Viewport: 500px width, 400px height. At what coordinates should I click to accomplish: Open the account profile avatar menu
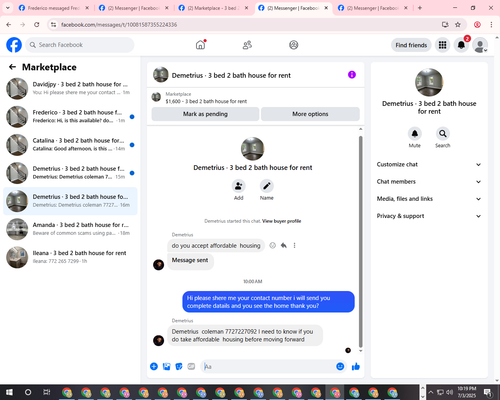tap(480, 45)
